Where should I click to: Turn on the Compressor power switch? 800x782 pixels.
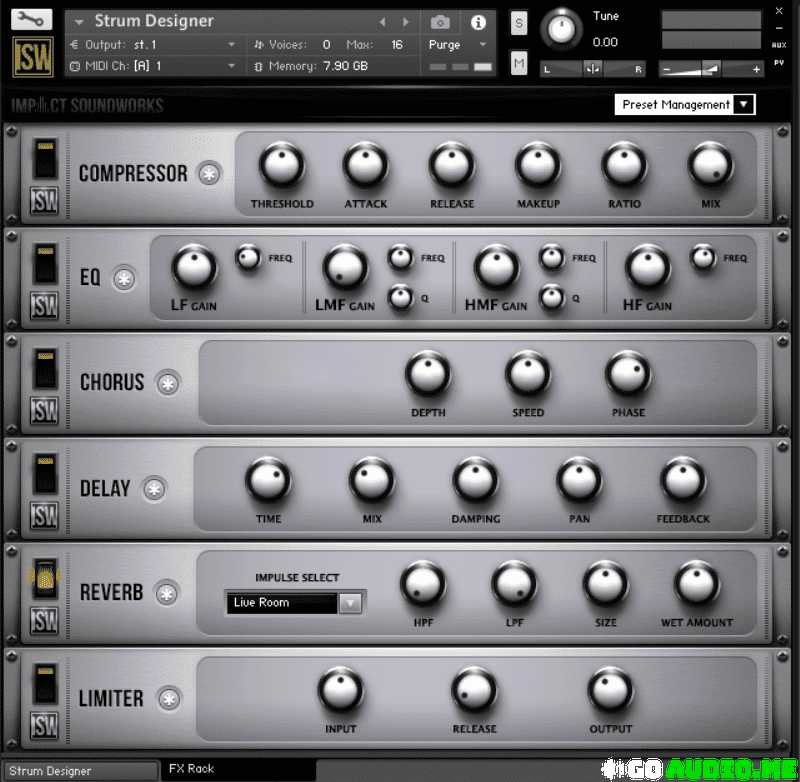[x=44, y=159]
